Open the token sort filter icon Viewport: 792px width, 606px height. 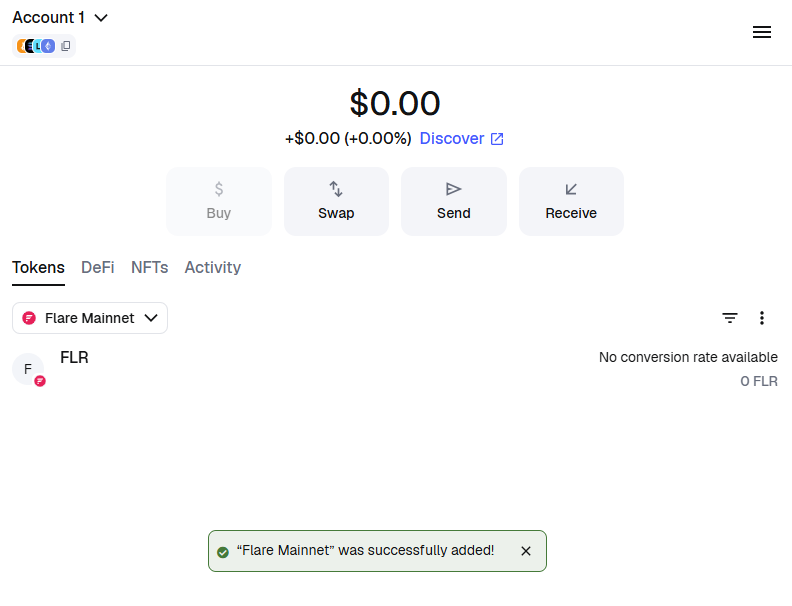tap(730, 318)
